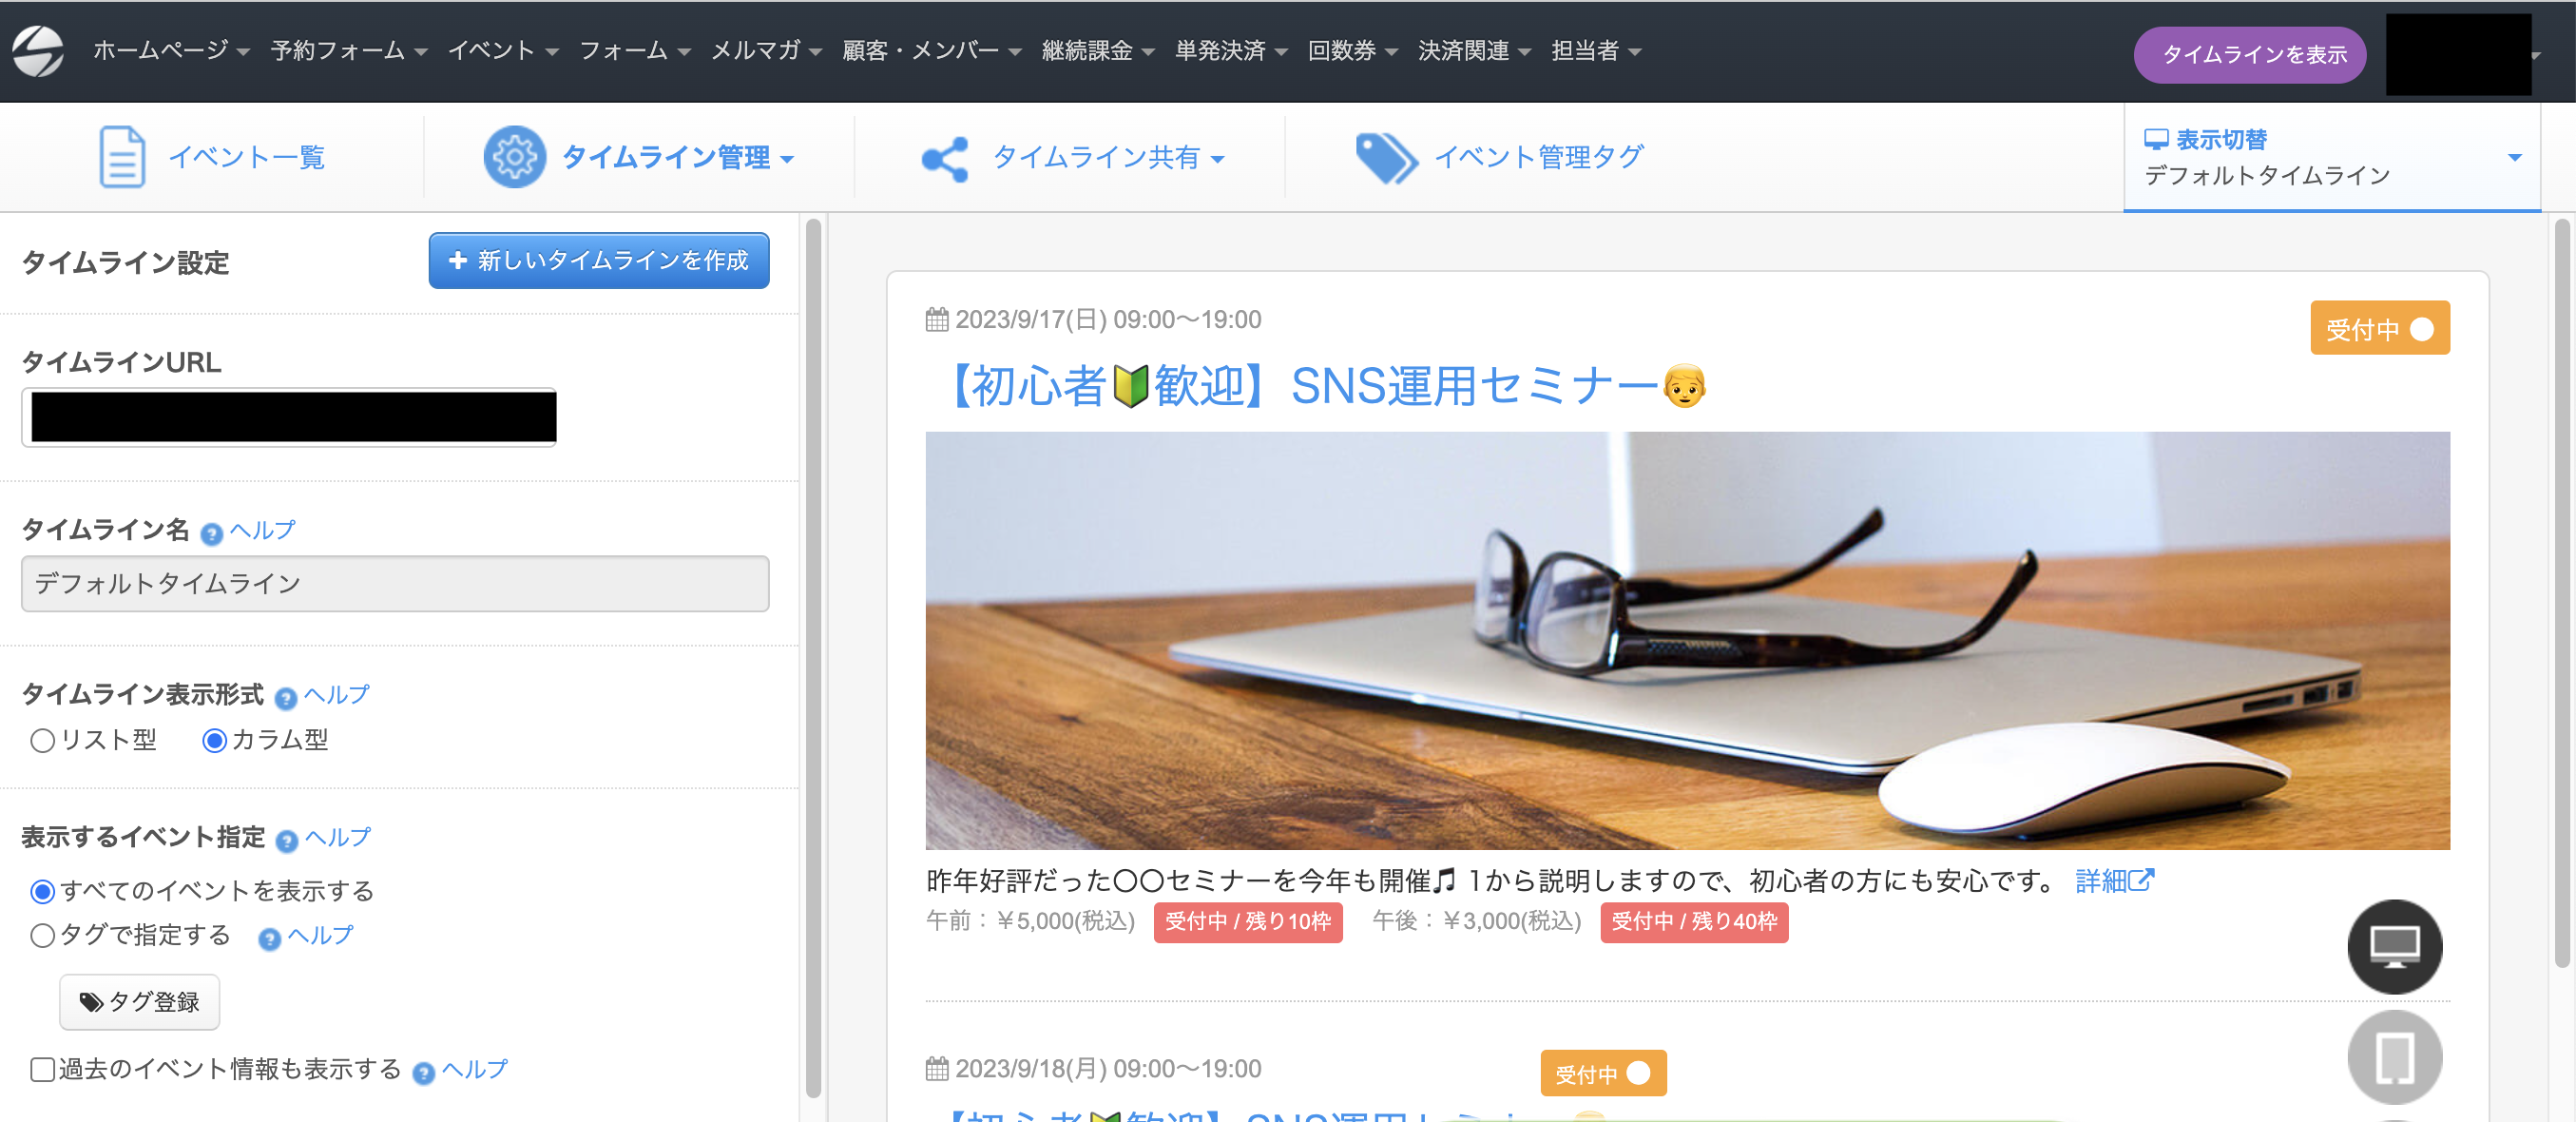
Task: Select the リスト型 radio button
Action: 42,741
